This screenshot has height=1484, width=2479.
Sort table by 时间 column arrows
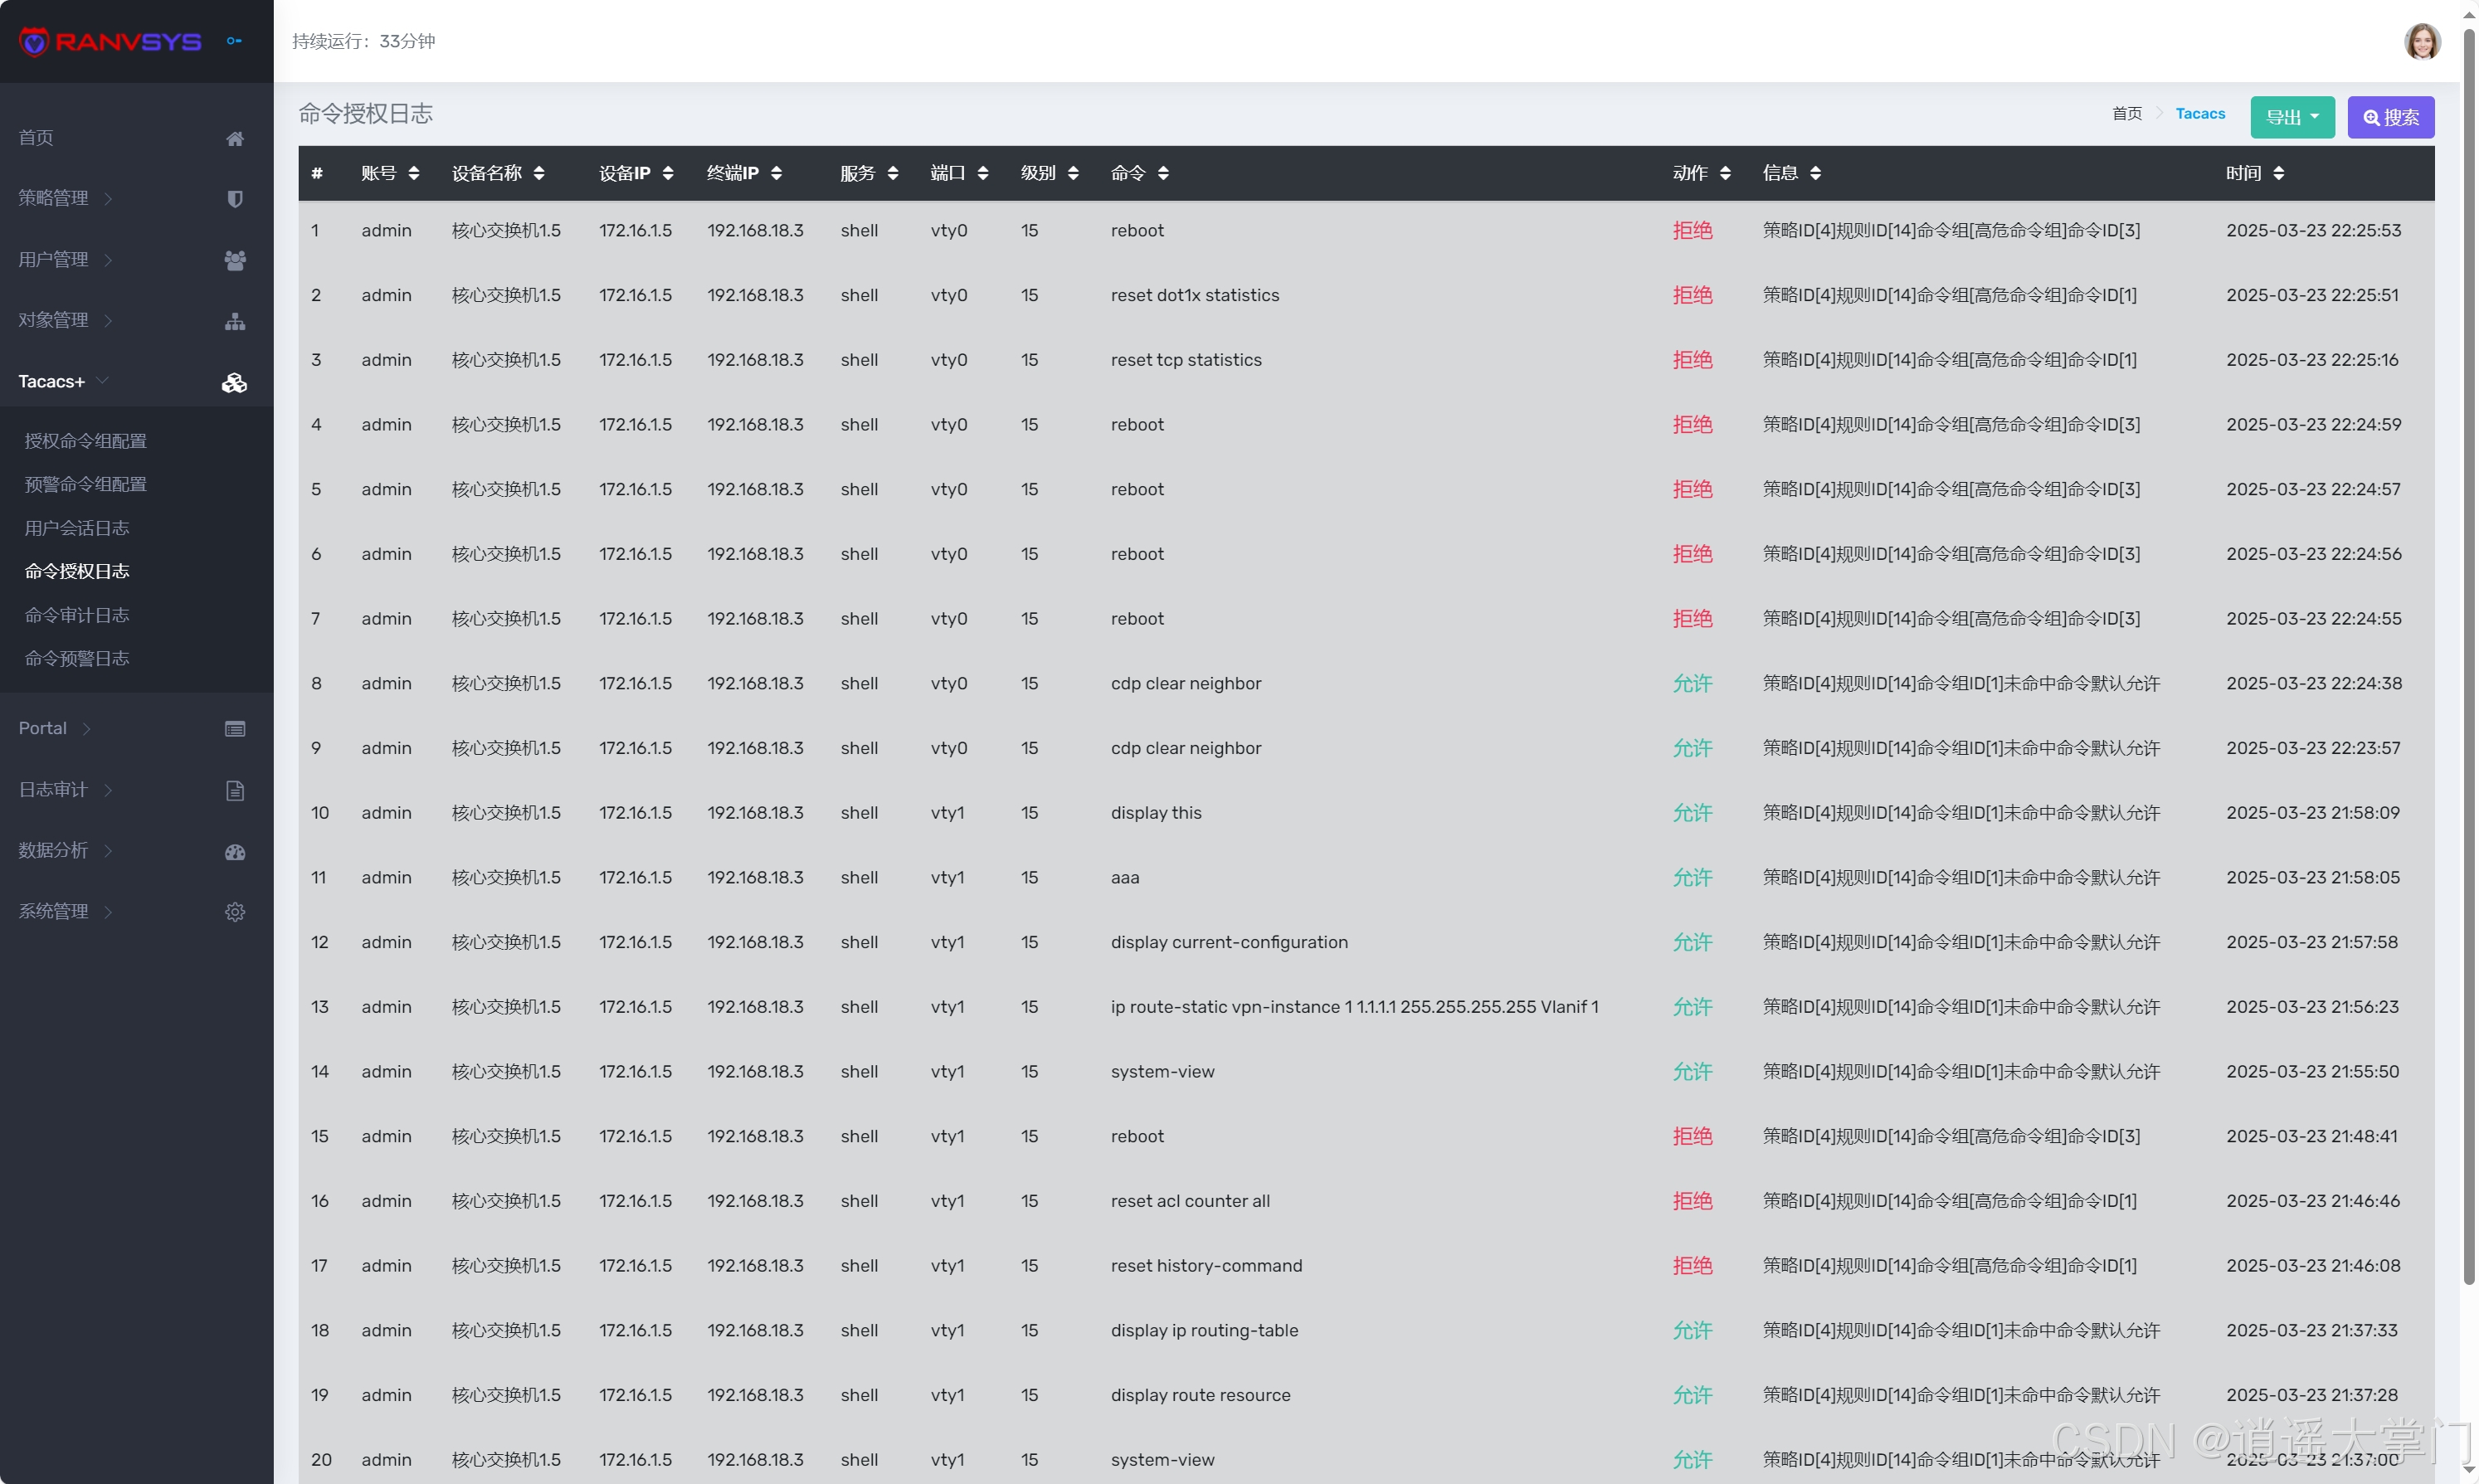(x=2278, y=173)
